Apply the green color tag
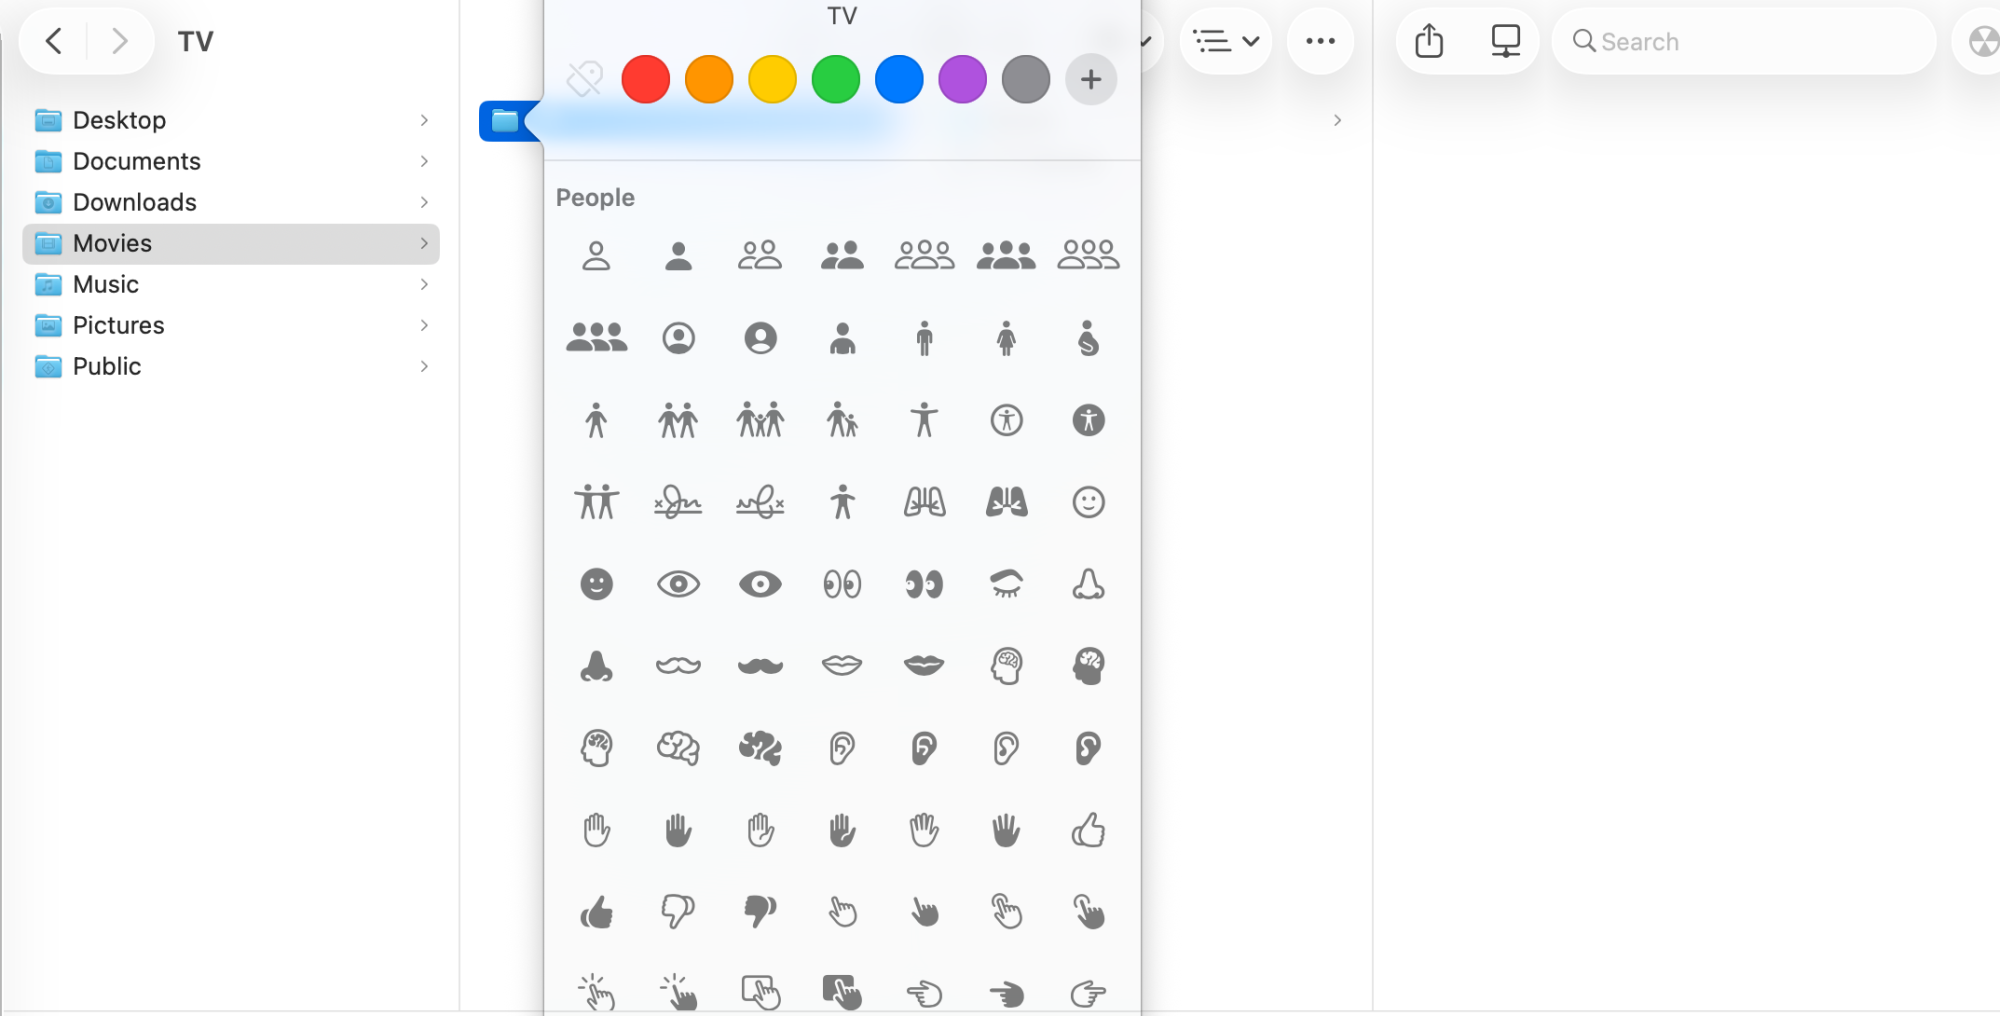Screen dimensions: 2000x1016 836,79
